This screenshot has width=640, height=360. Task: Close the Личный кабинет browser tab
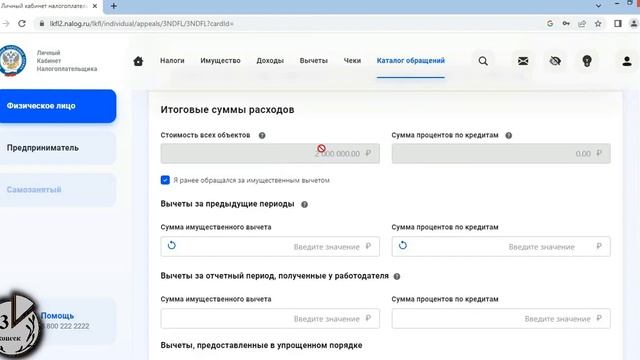[x=95, y=6]
